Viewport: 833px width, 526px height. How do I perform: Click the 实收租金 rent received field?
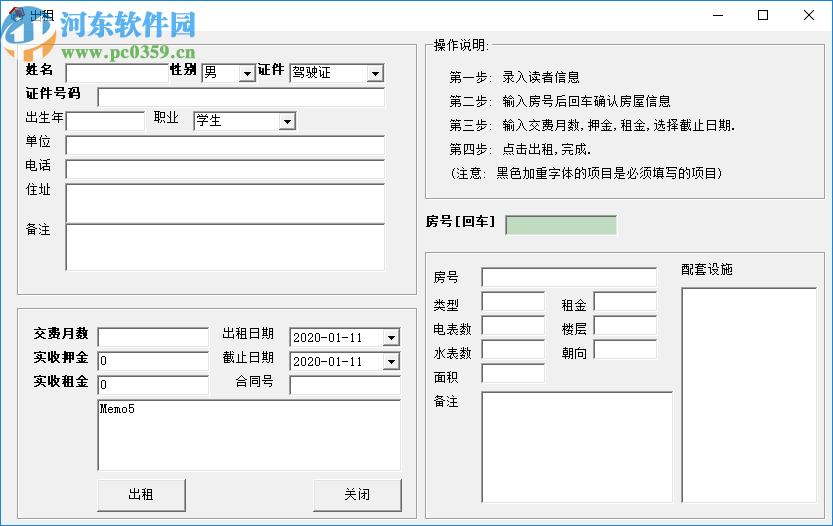click(153, 385)
